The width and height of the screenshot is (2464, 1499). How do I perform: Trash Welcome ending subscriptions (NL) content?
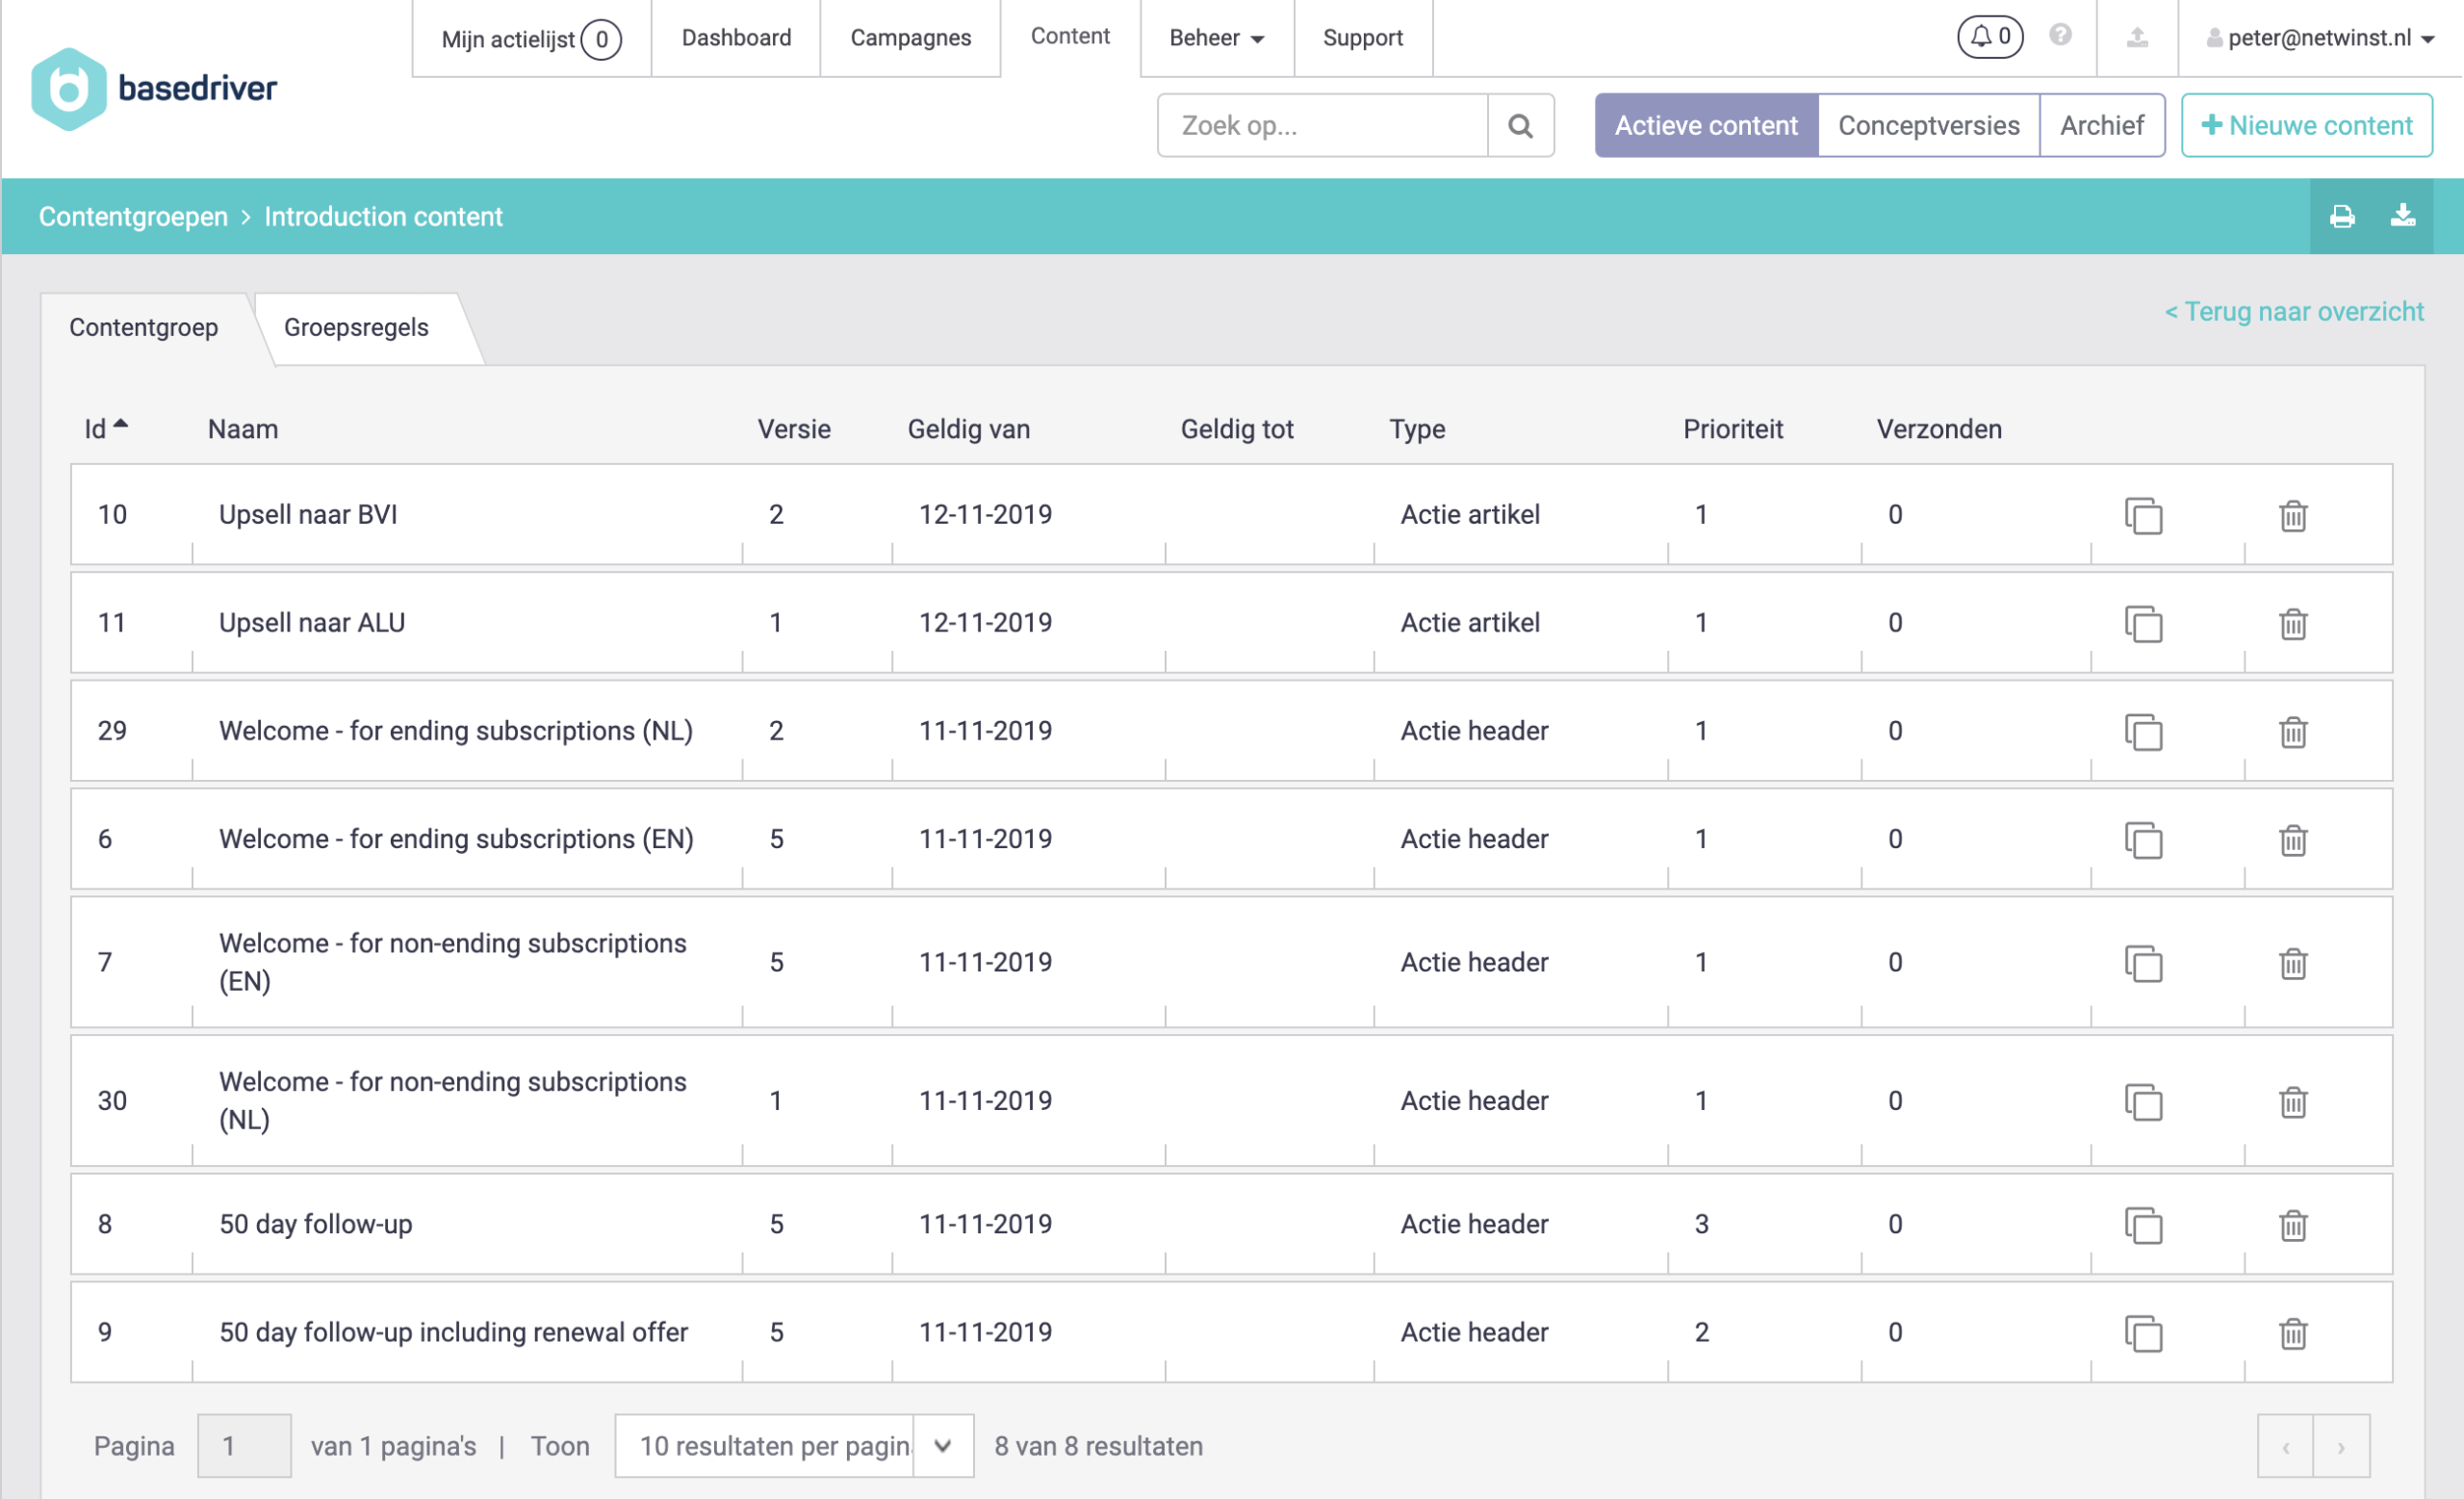point(2293,732)
